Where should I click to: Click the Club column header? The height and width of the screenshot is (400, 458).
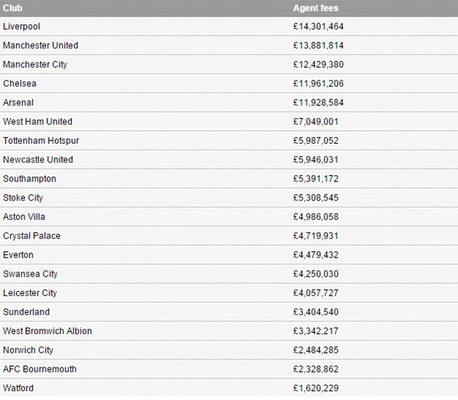click(x=13, y=8)
